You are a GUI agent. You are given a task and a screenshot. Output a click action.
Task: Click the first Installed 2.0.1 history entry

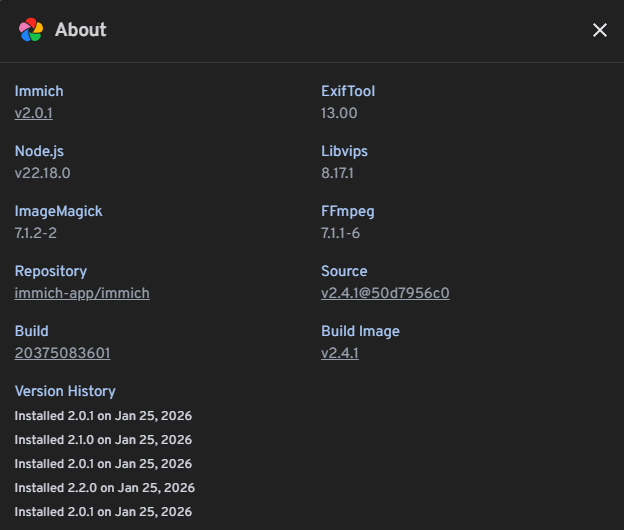click(x=103, y=416)
